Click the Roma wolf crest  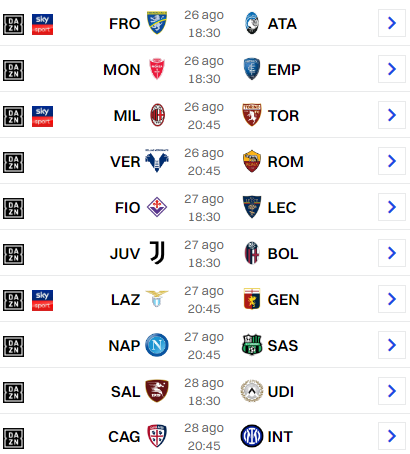pyautogui.click(x=252, y=161)
